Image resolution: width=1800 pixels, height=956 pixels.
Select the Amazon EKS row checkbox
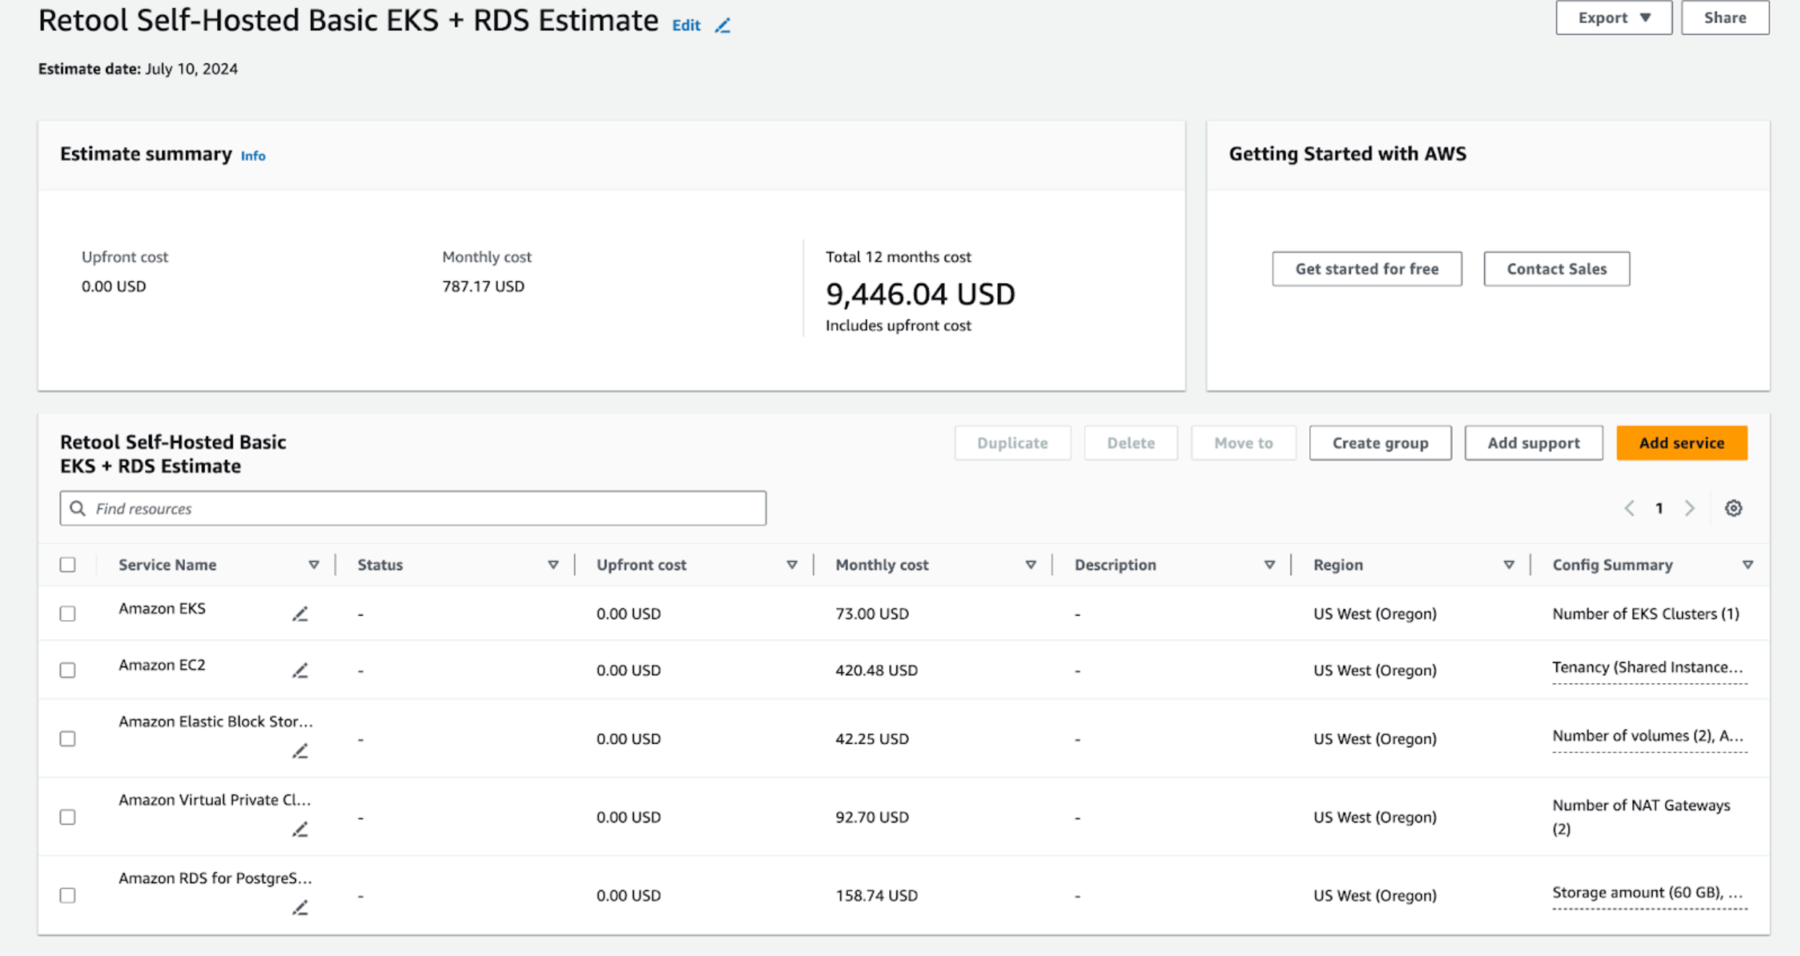click(x=68, y=614)
